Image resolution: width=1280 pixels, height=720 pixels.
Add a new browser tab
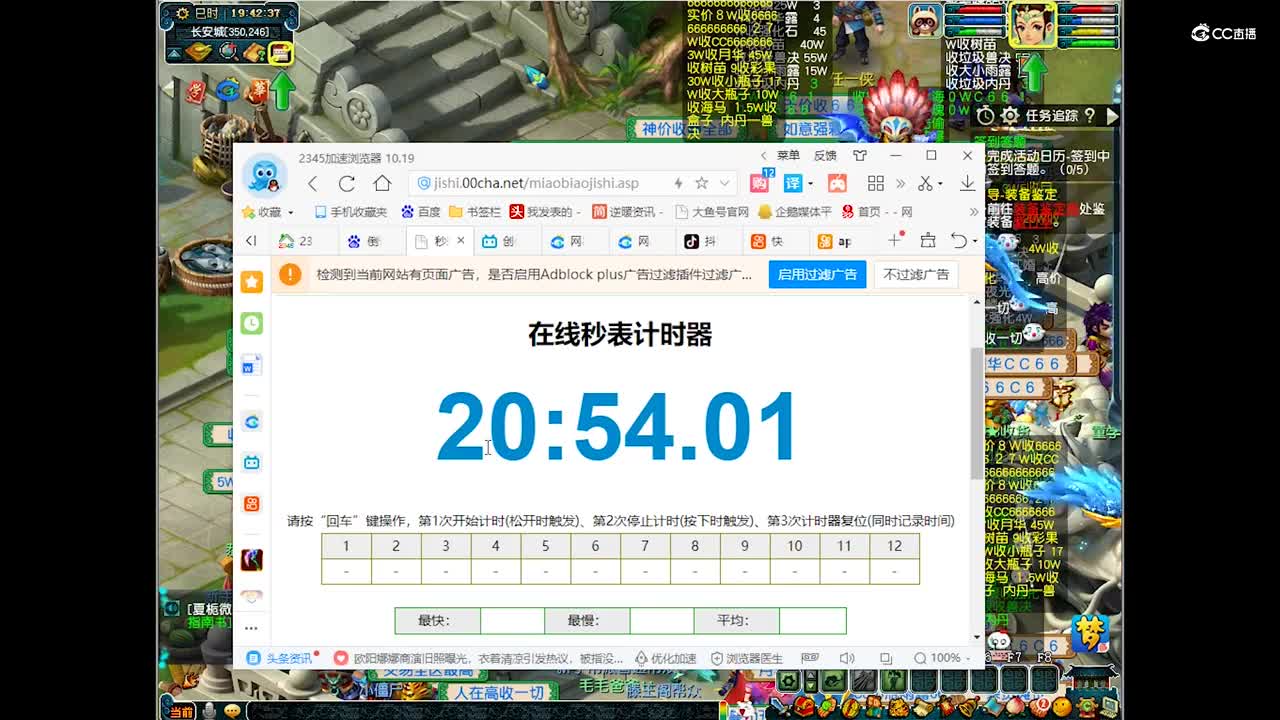pos(895,240)
